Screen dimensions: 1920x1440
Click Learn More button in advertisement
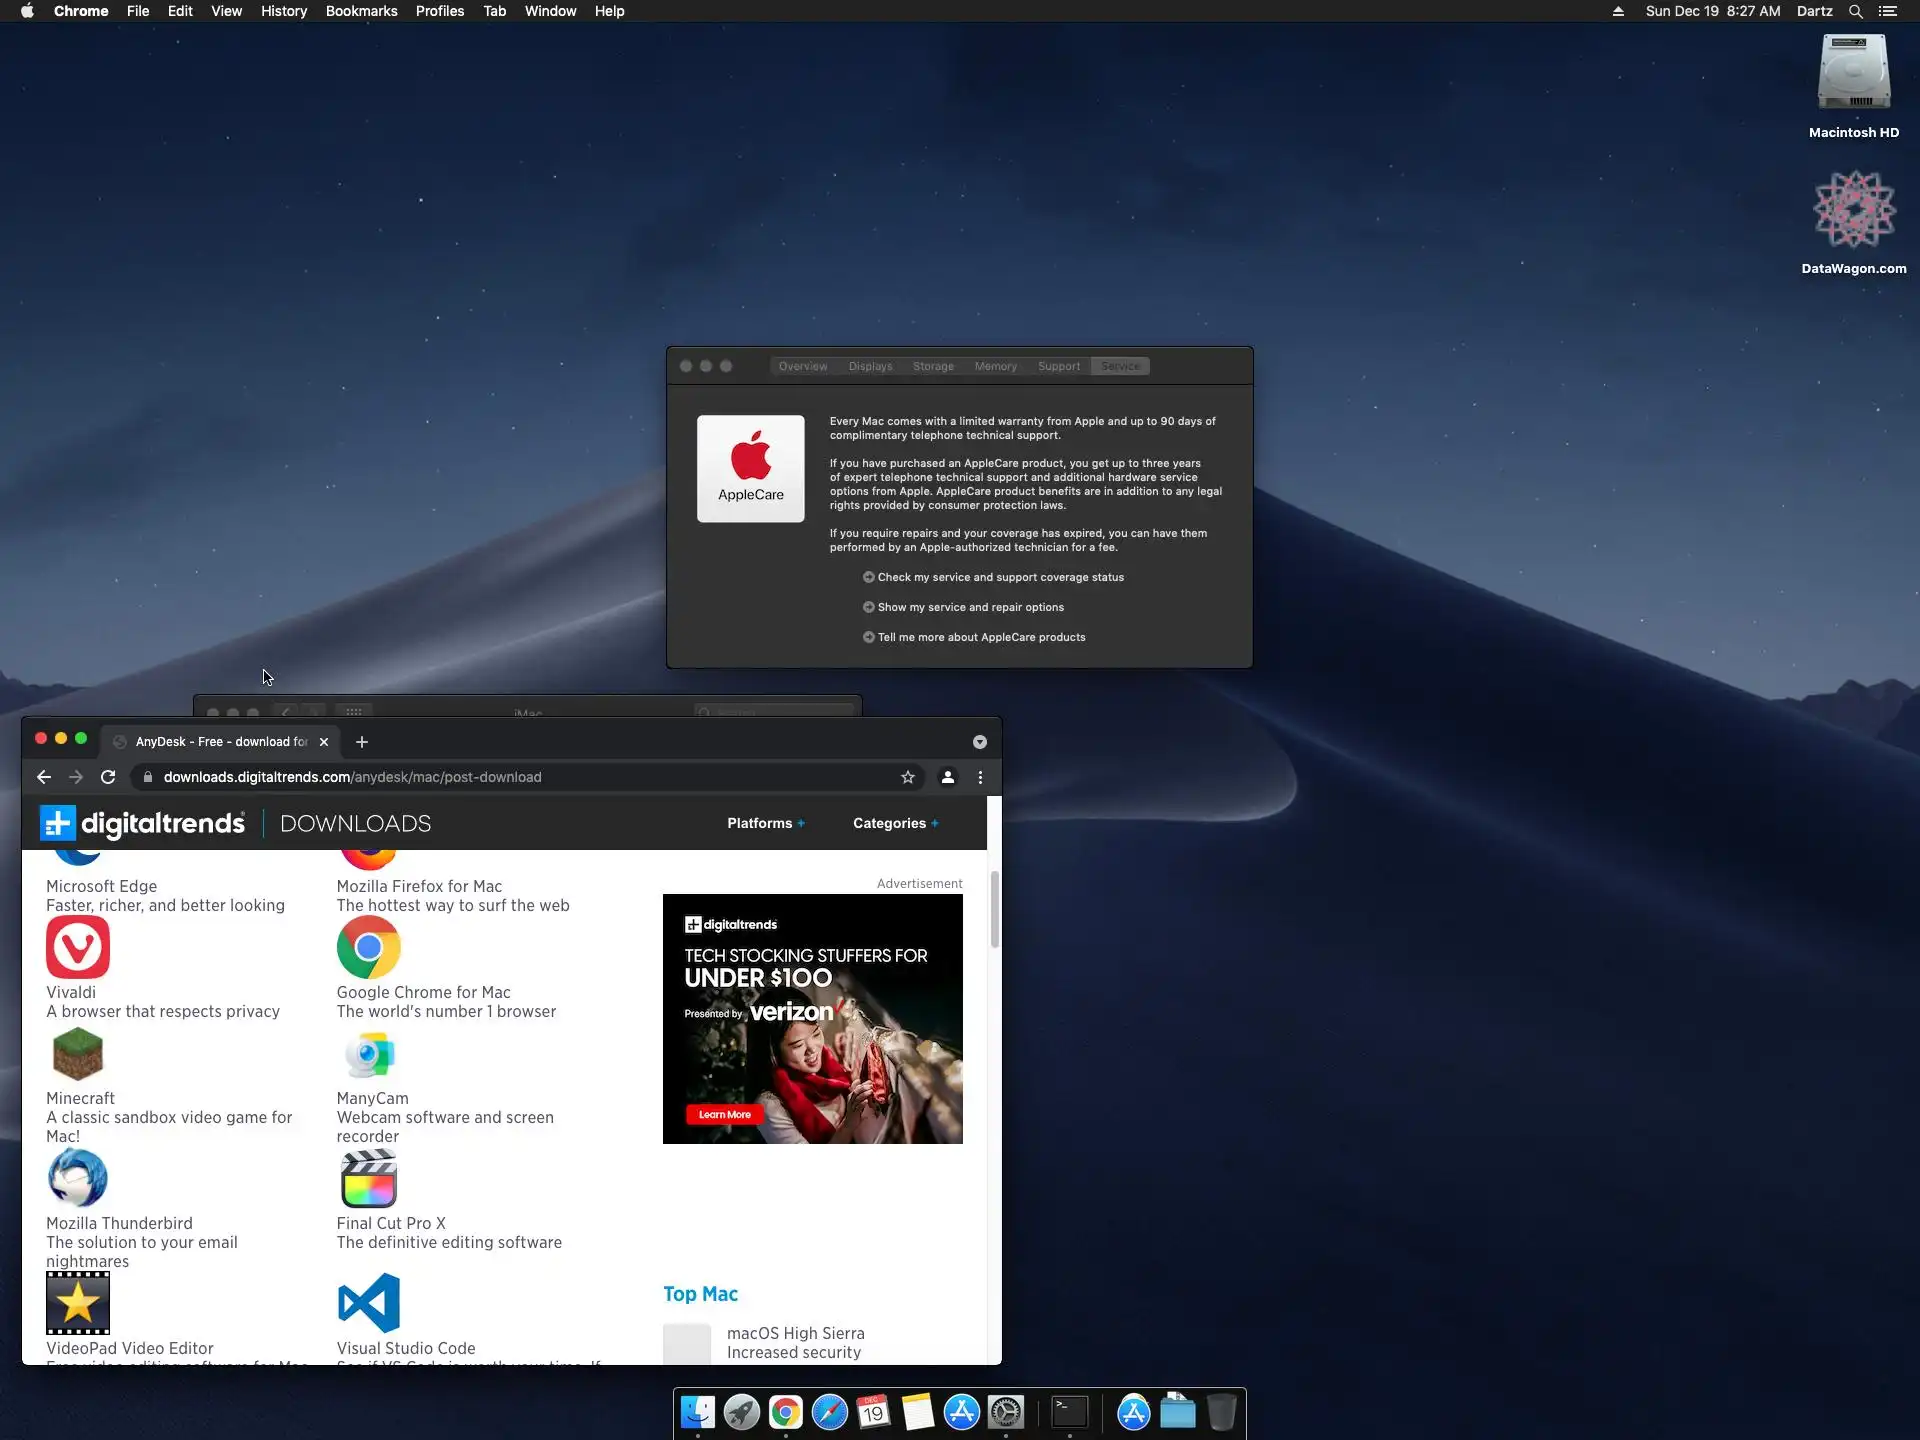(724, 1114)
